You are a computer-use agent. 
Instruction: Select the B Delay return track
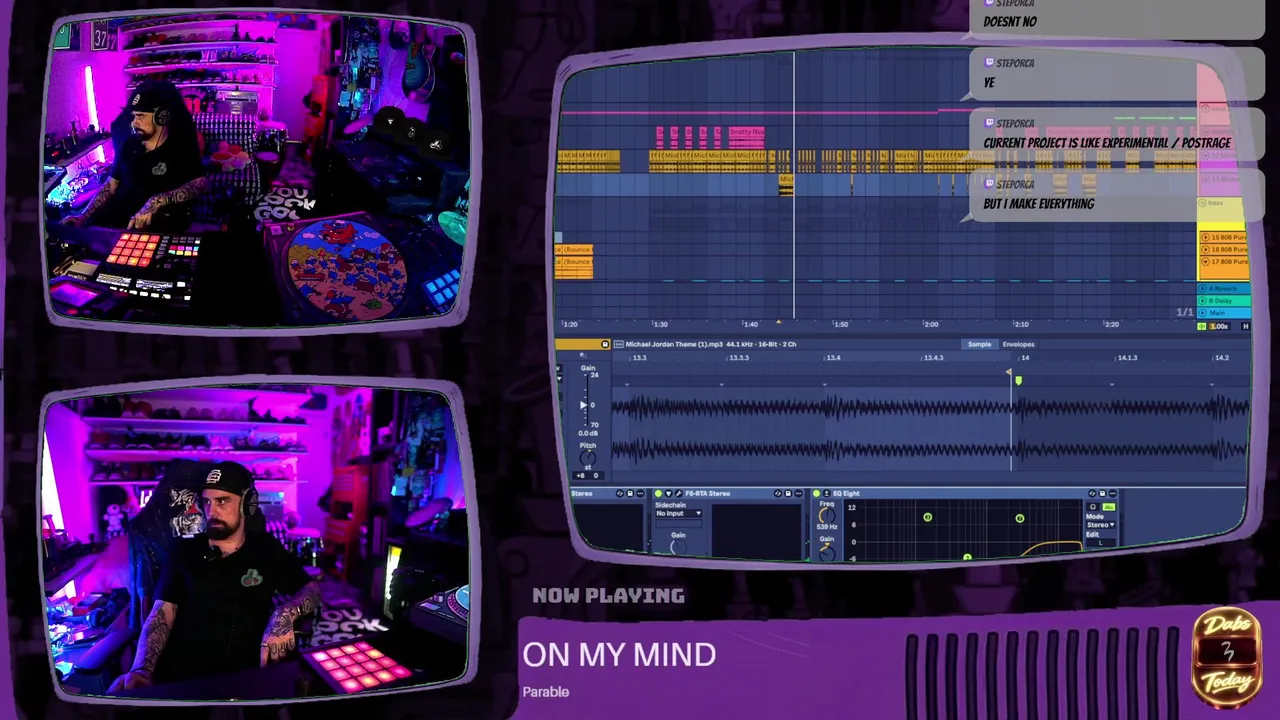coord(1226,300)
